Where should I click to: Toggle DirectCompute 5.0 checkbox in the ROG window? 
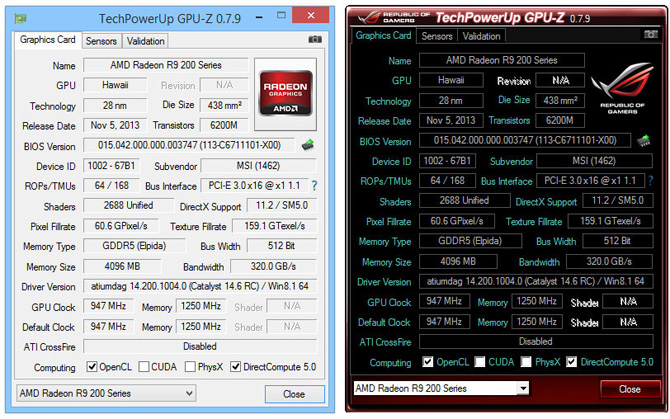(571, 362)
